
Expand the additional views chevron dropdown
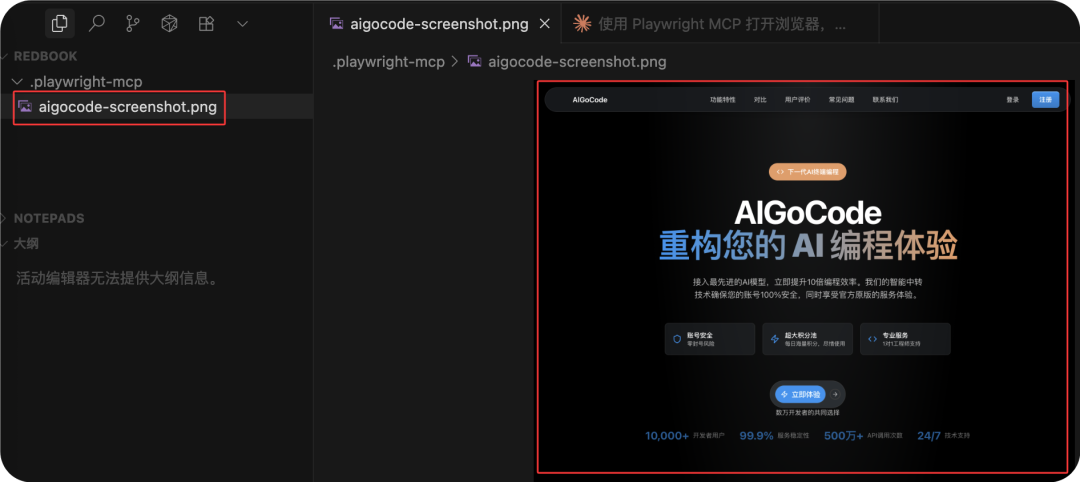(x=242, y=23)
